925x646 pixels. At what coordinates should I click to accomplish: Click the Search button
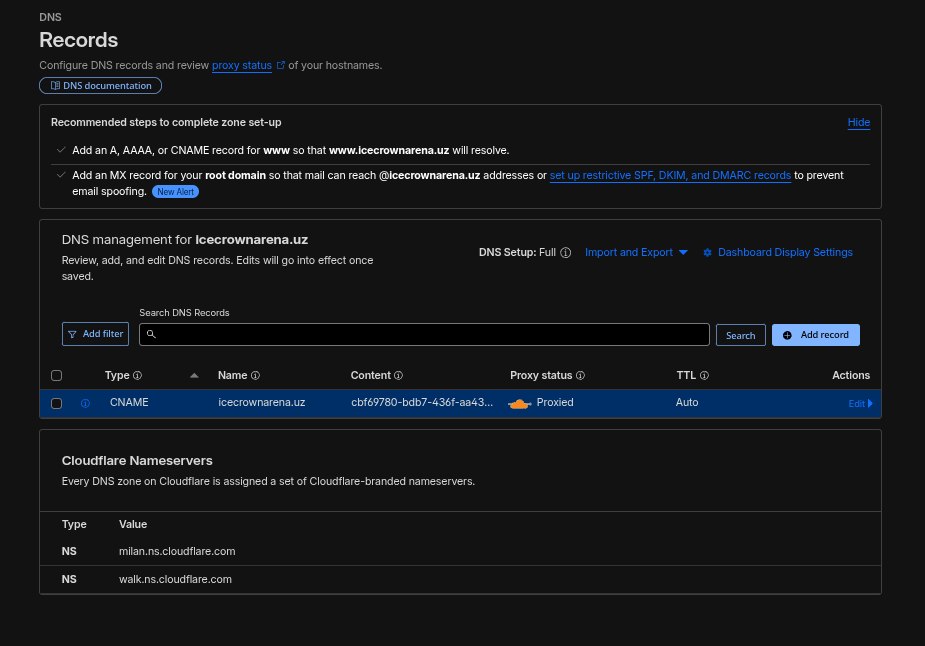[740, 335]
